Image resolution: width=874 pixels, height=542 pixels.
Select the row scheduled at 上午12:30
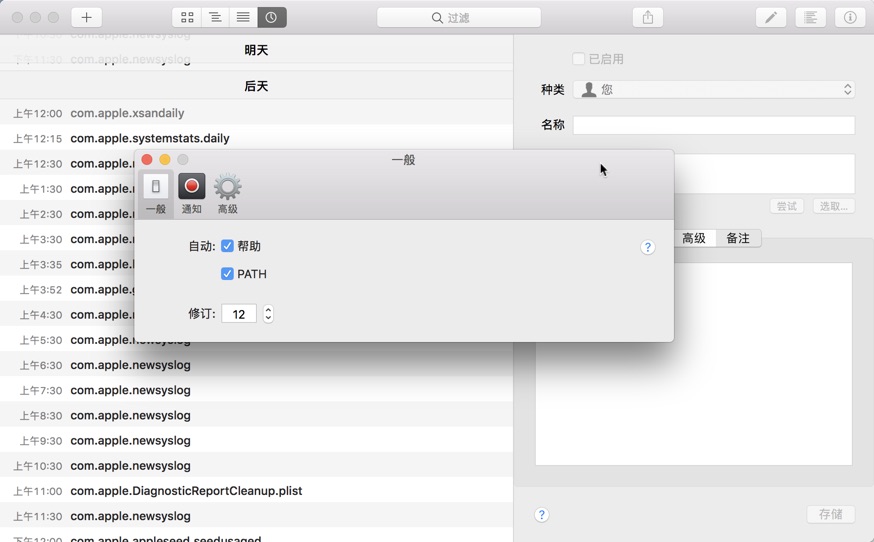tap(67, 164)
